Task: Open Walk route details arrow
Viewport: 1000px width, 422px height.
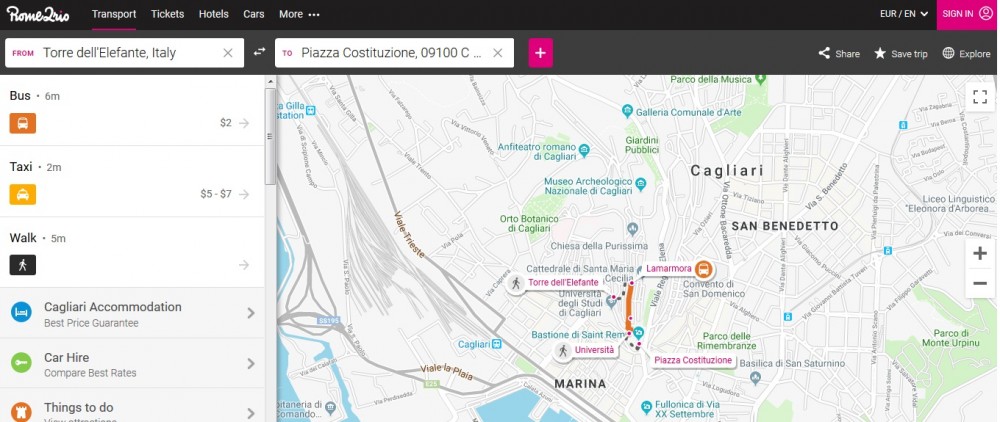Action: coord(244,265)
